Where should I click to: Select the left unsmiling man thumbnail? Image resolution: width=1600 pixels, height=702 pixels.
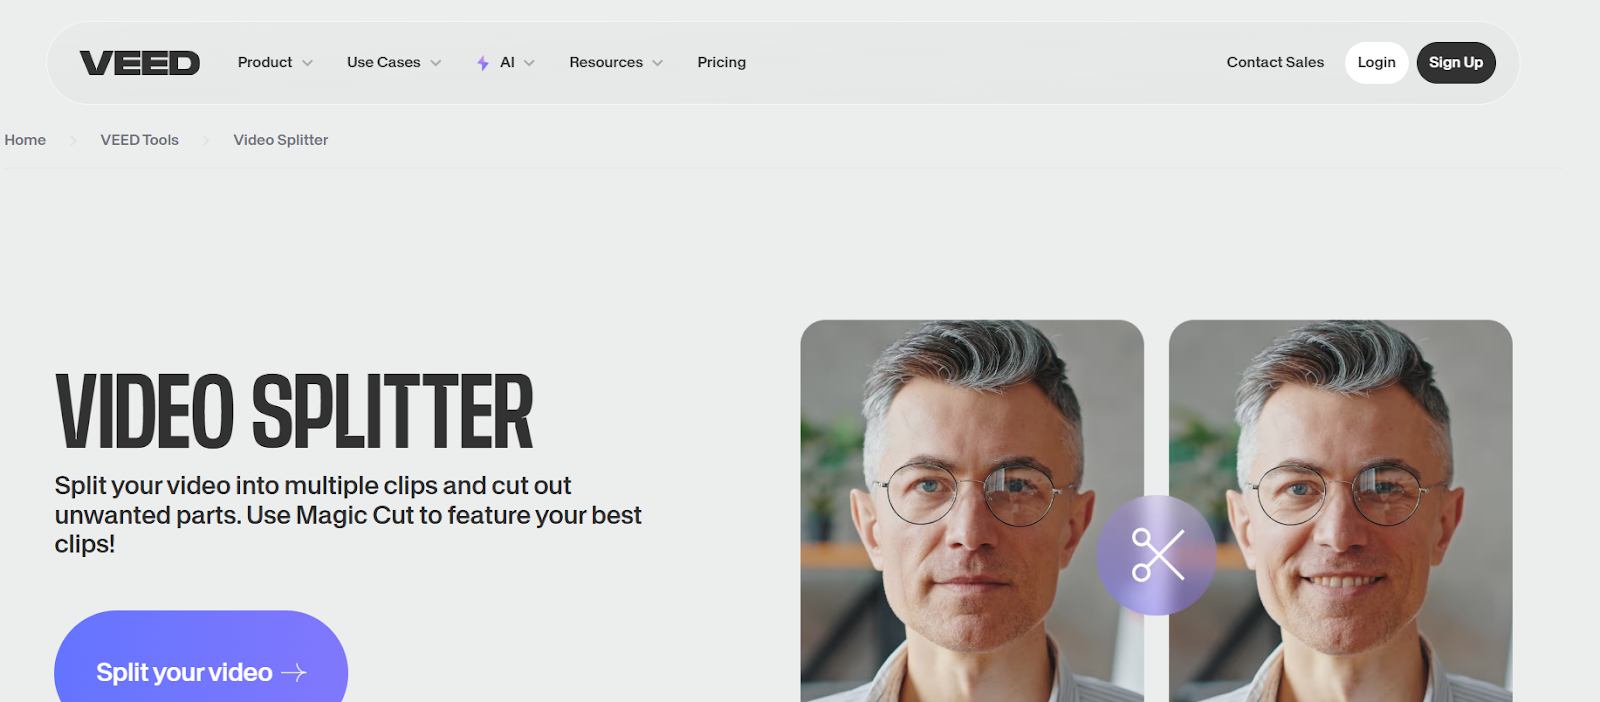972,511
